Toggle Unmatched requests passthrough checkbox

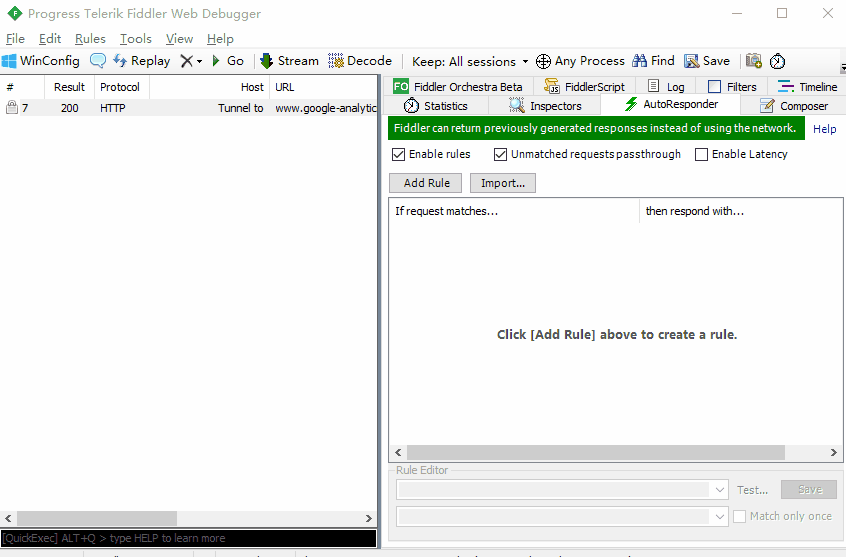[500, 154]
